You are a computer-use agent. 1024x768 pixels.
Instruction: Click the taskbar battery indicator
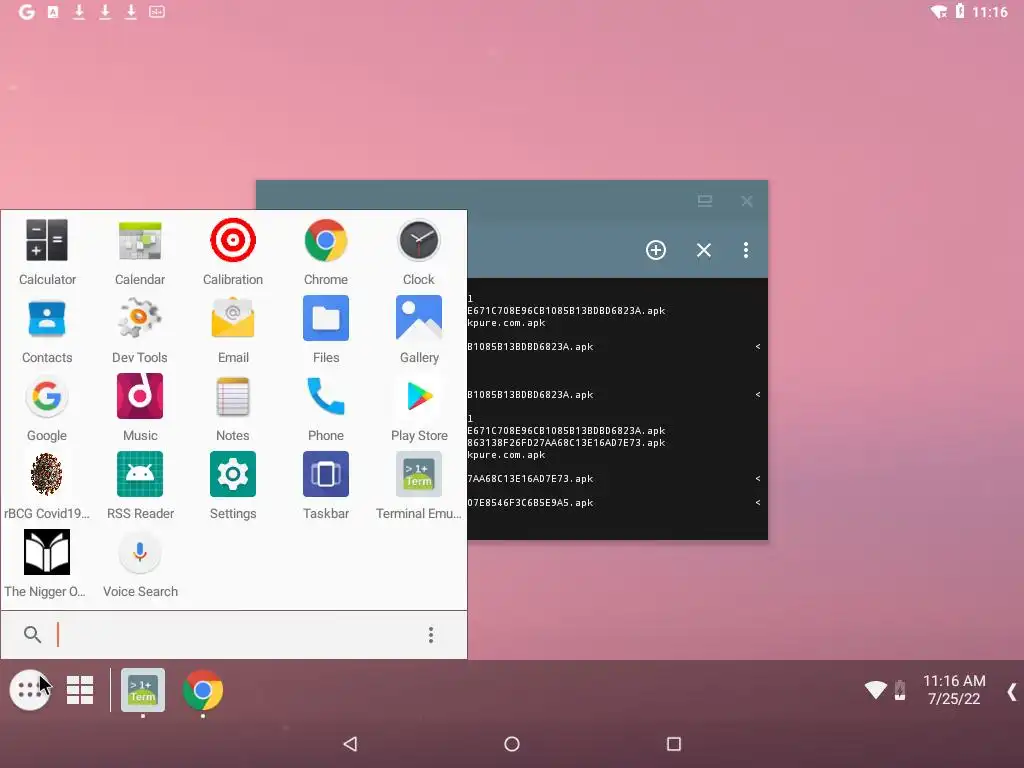tap(900, 690)
